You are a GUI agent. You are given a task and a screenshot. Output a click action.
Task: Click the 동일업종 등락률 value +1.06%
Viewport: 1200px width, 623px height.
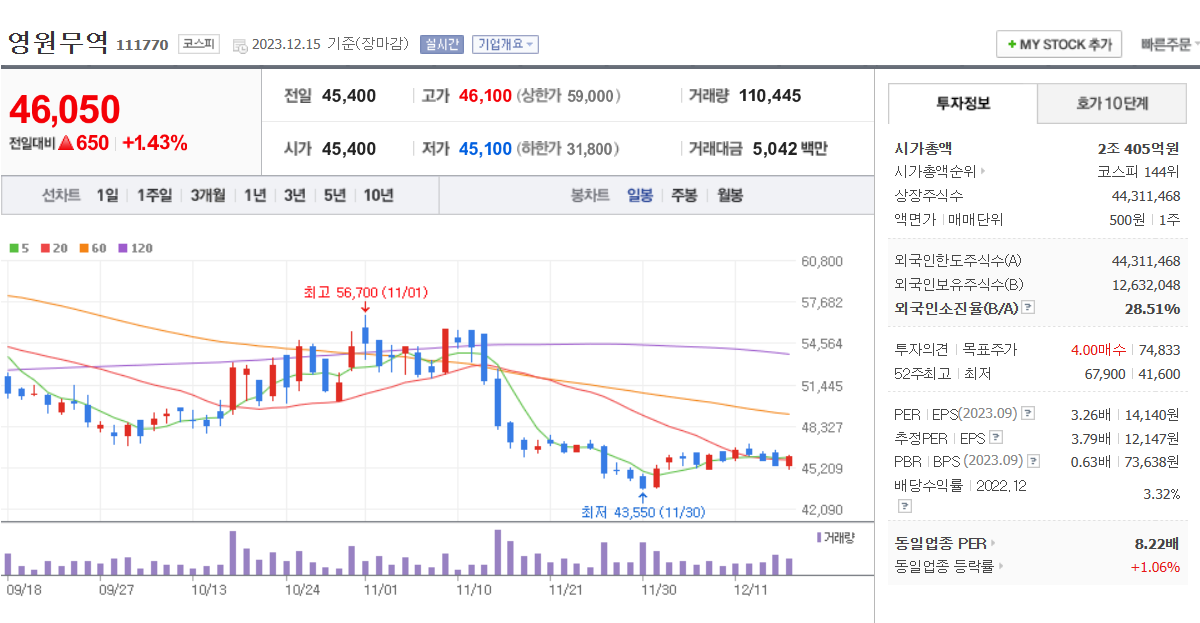(x=1155, y=566)
